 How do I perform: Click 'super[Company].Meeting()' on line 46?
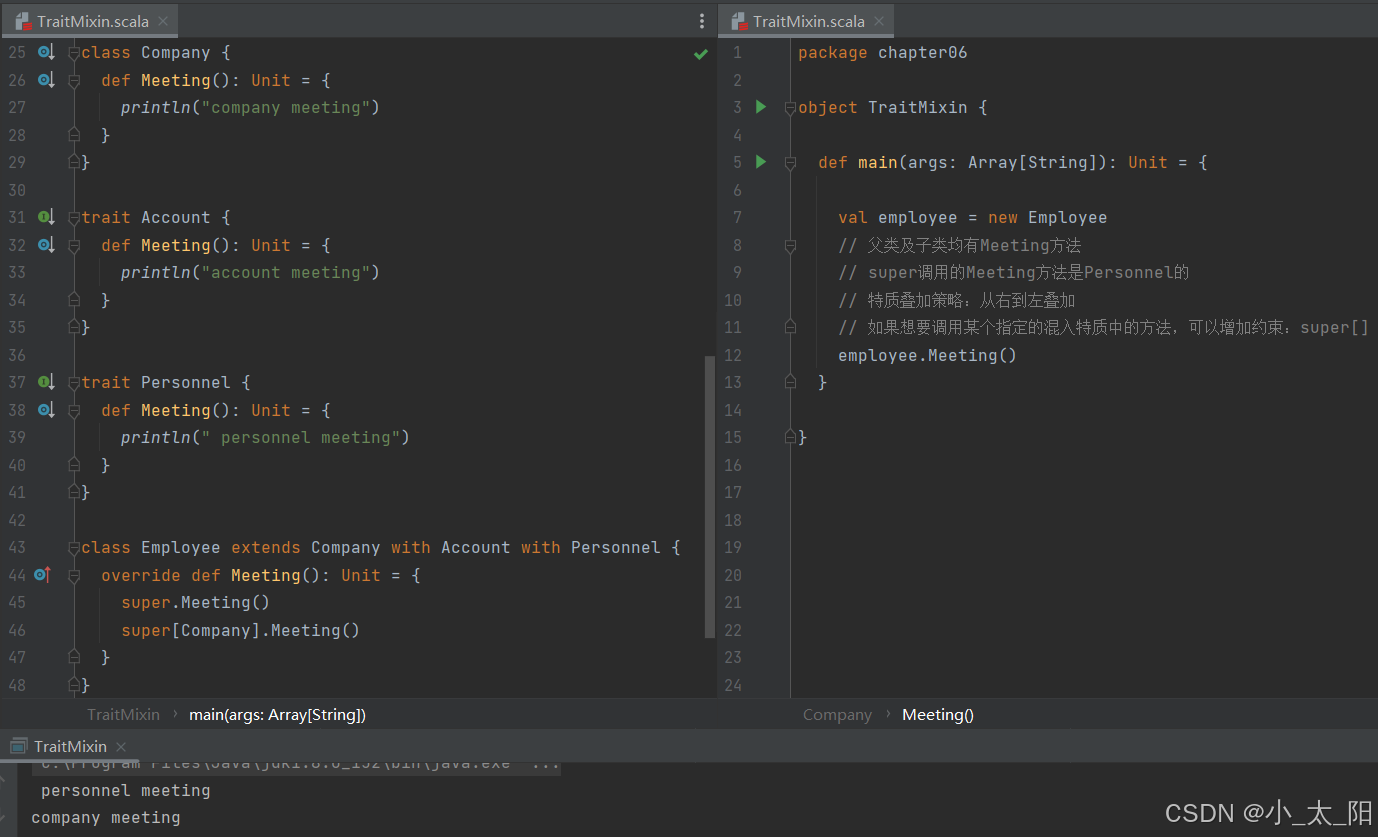(x=240, y=630)
